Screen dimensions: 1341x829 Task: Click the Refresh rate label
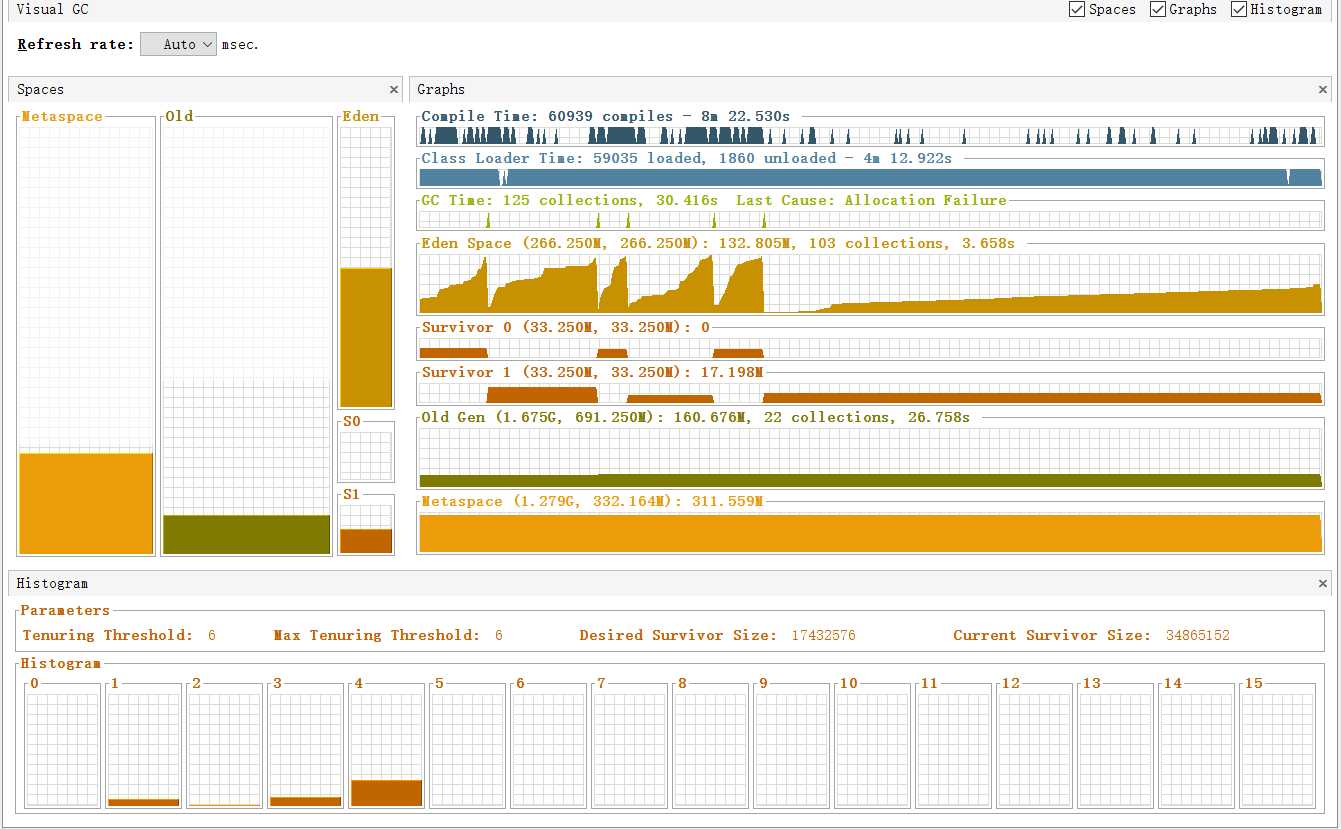pos(76,44)
